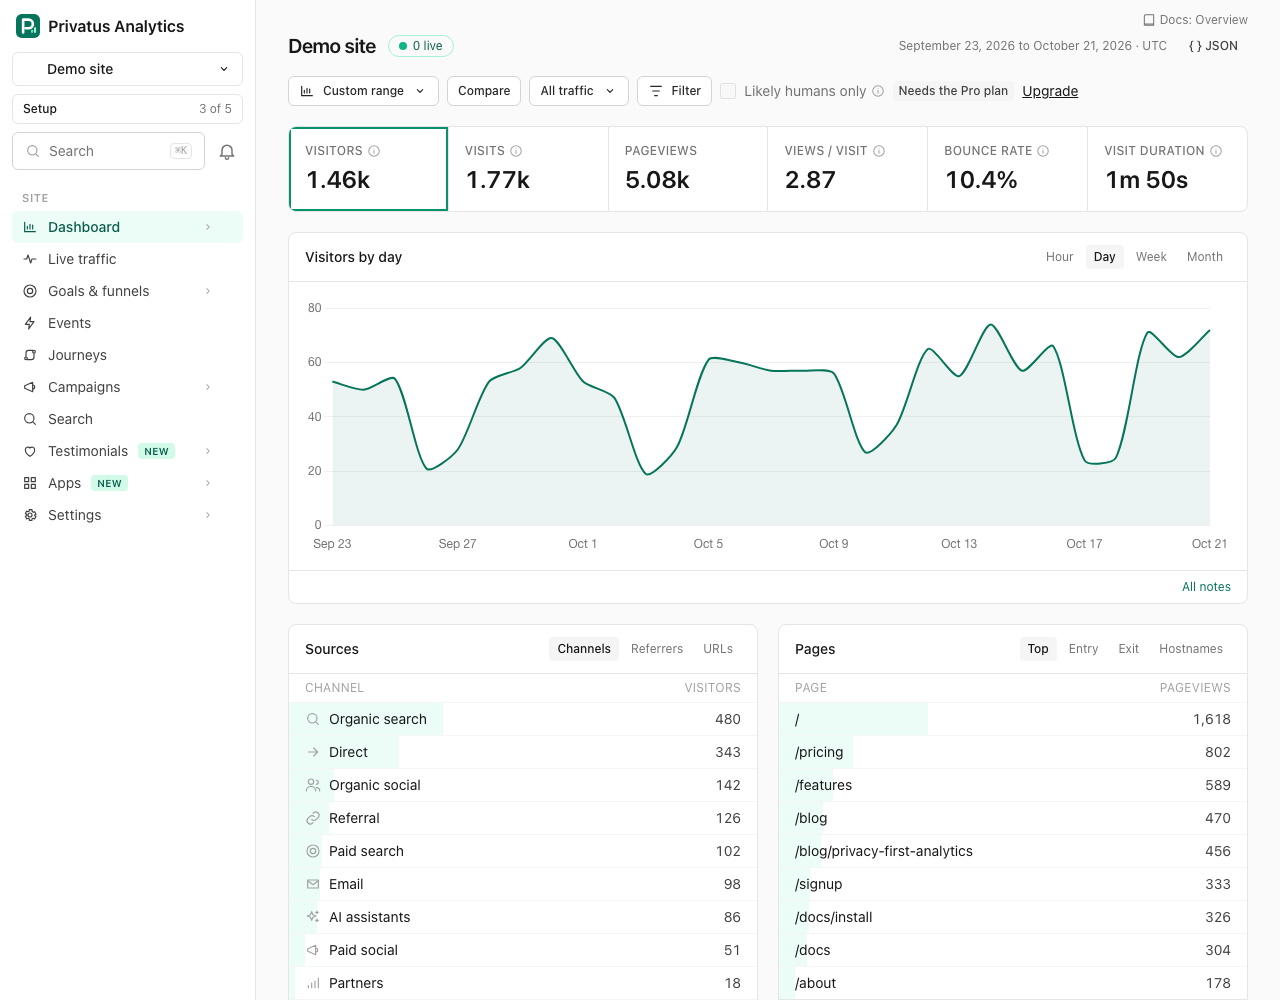
Task: Click the Journeys icon in sidebar
Action: pyautogui.click(x=30, y=355)
